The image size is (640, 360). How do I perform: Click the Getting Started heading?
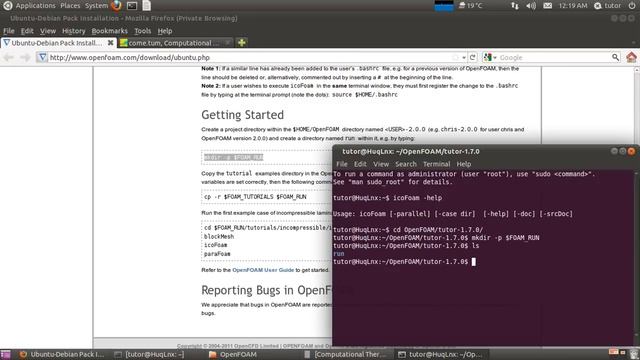(x=242, y=115)
